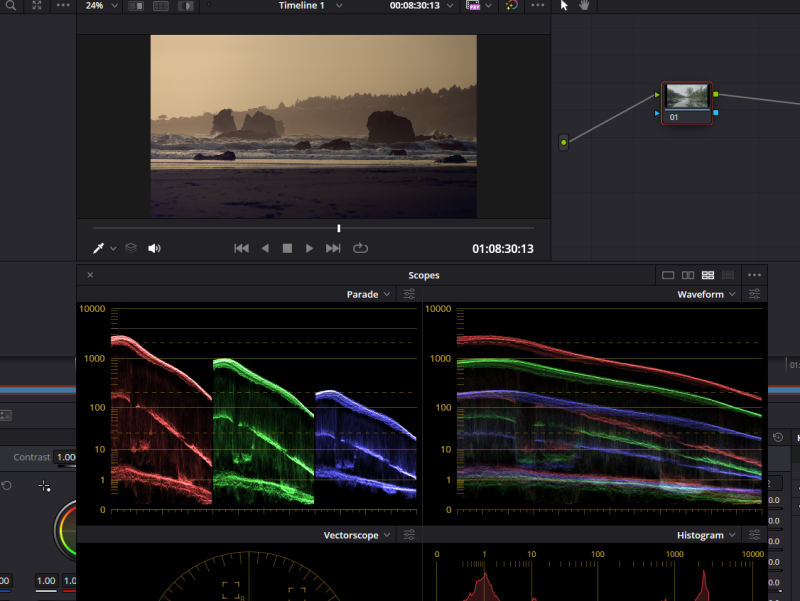This screenshot has width=800, height=601.
Task: Click the fit-viewer expand arrows icon
Action: click(37, 5)
